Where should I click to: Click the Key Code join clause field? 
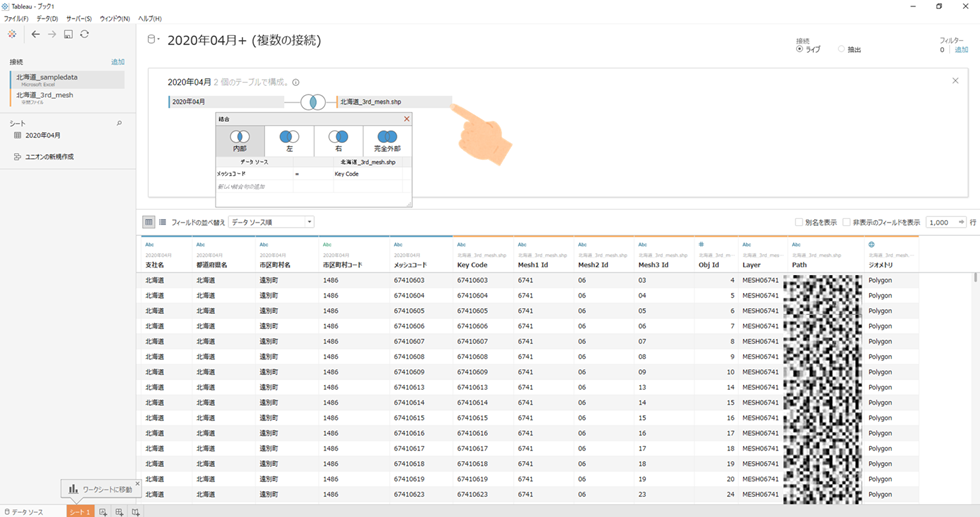[x=368, y=174]
